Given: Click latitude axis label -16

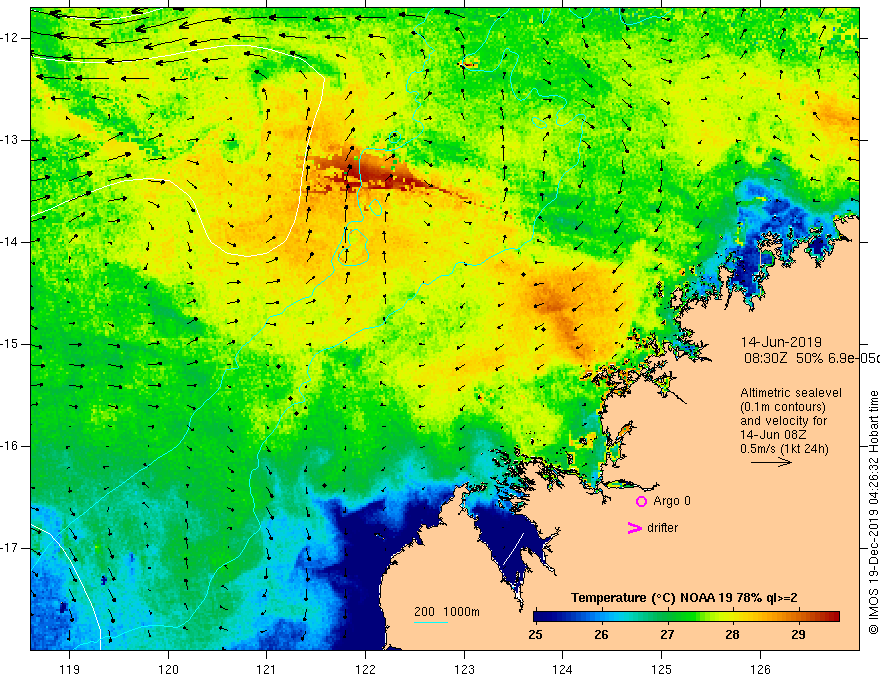Looking at the screenshot, I should tap(11, 446).
